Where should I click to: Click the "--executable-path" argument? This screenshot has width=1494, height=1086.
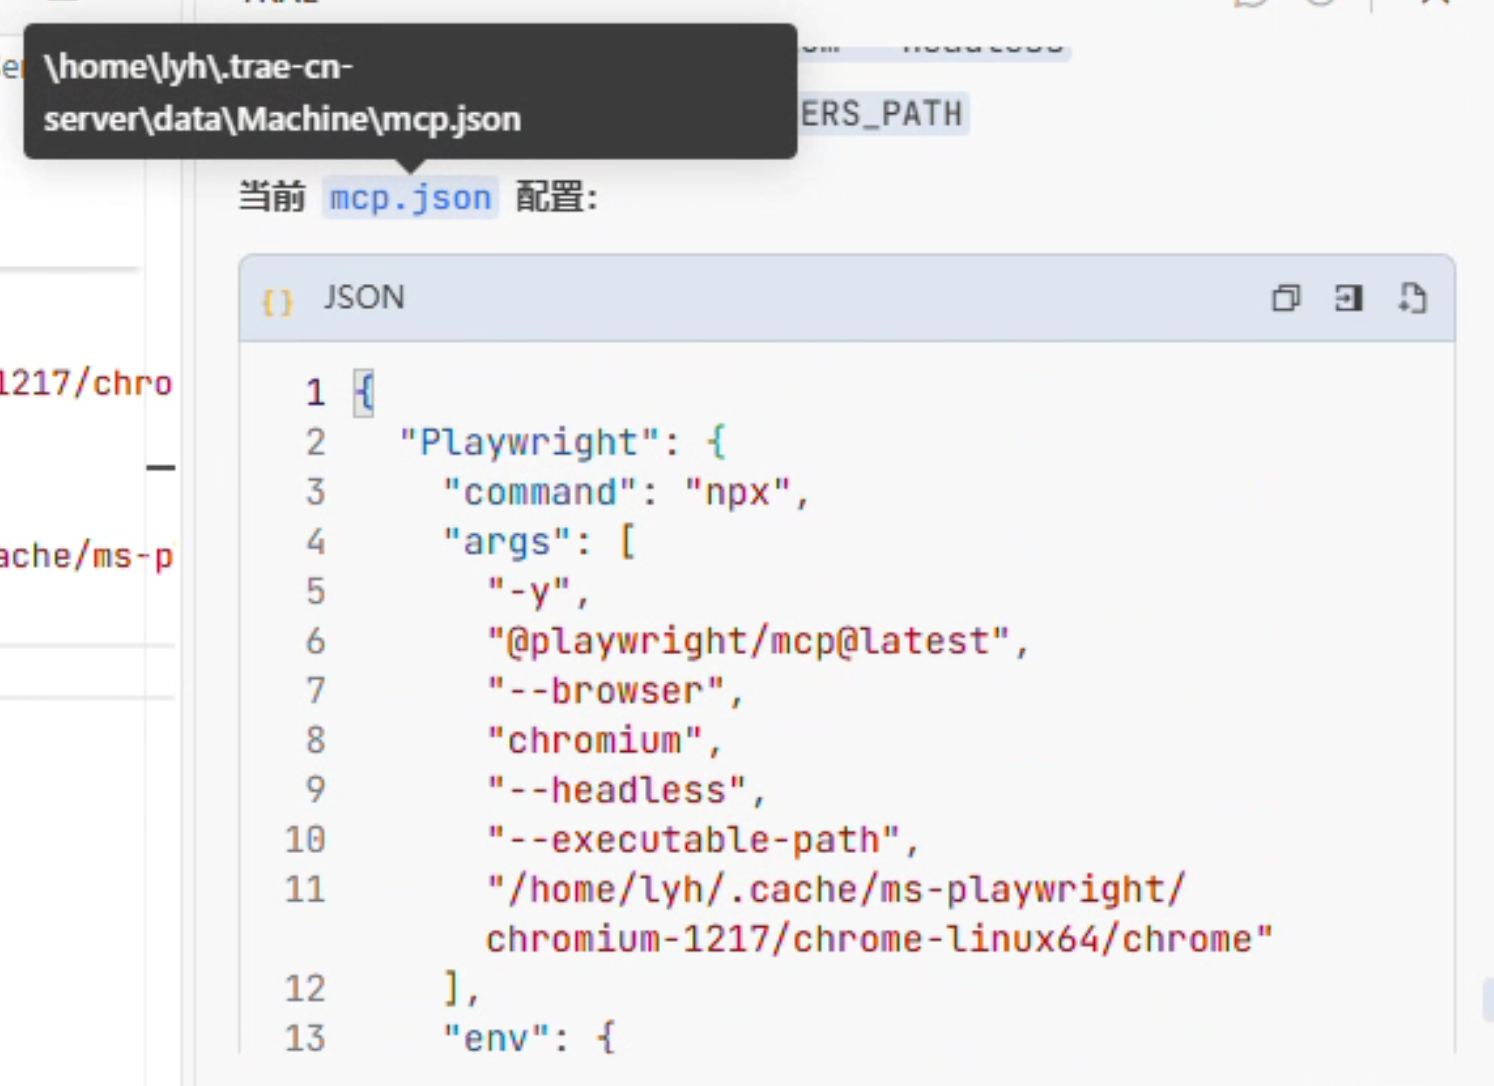[x=694, y=840]
